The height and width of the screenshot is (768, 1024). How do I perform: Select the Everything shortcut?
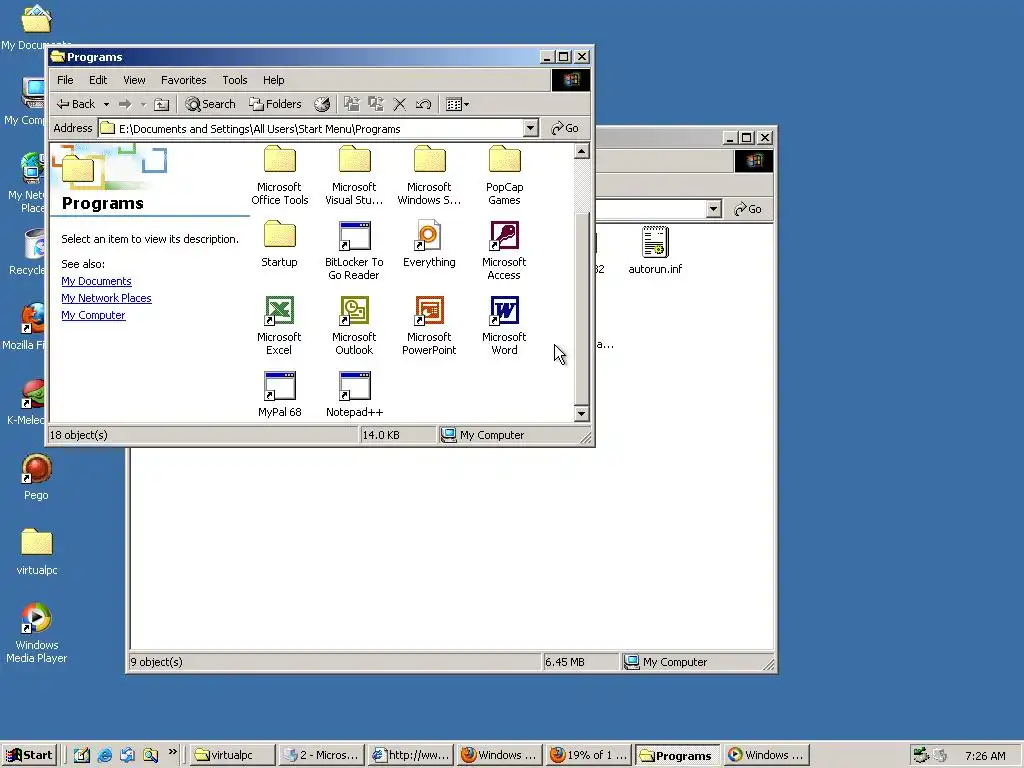429,244
